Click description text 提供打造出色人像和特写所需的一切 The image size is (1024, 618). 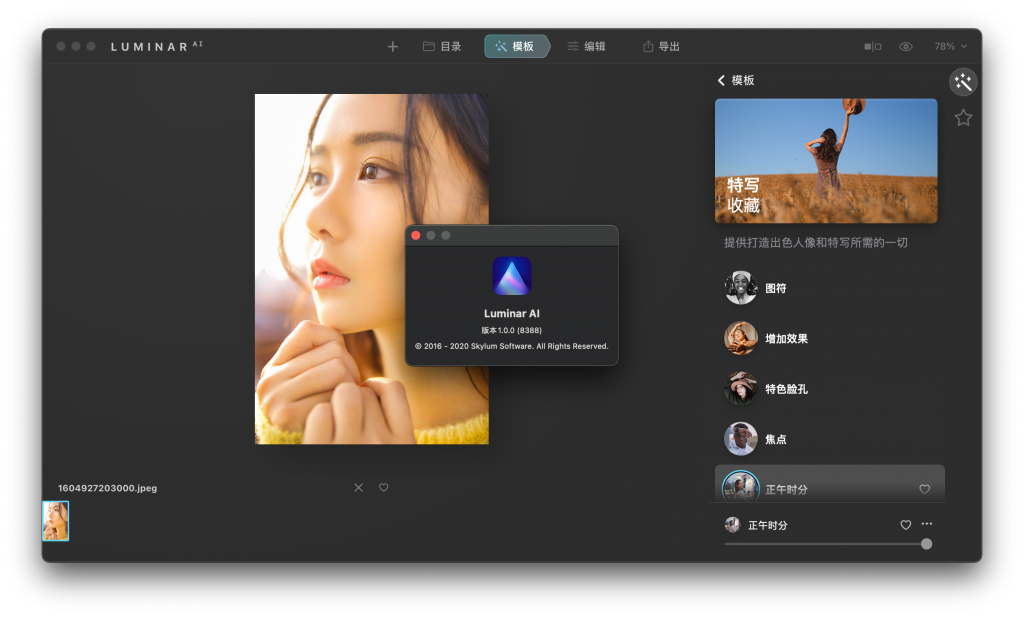(x=816, y=242)
